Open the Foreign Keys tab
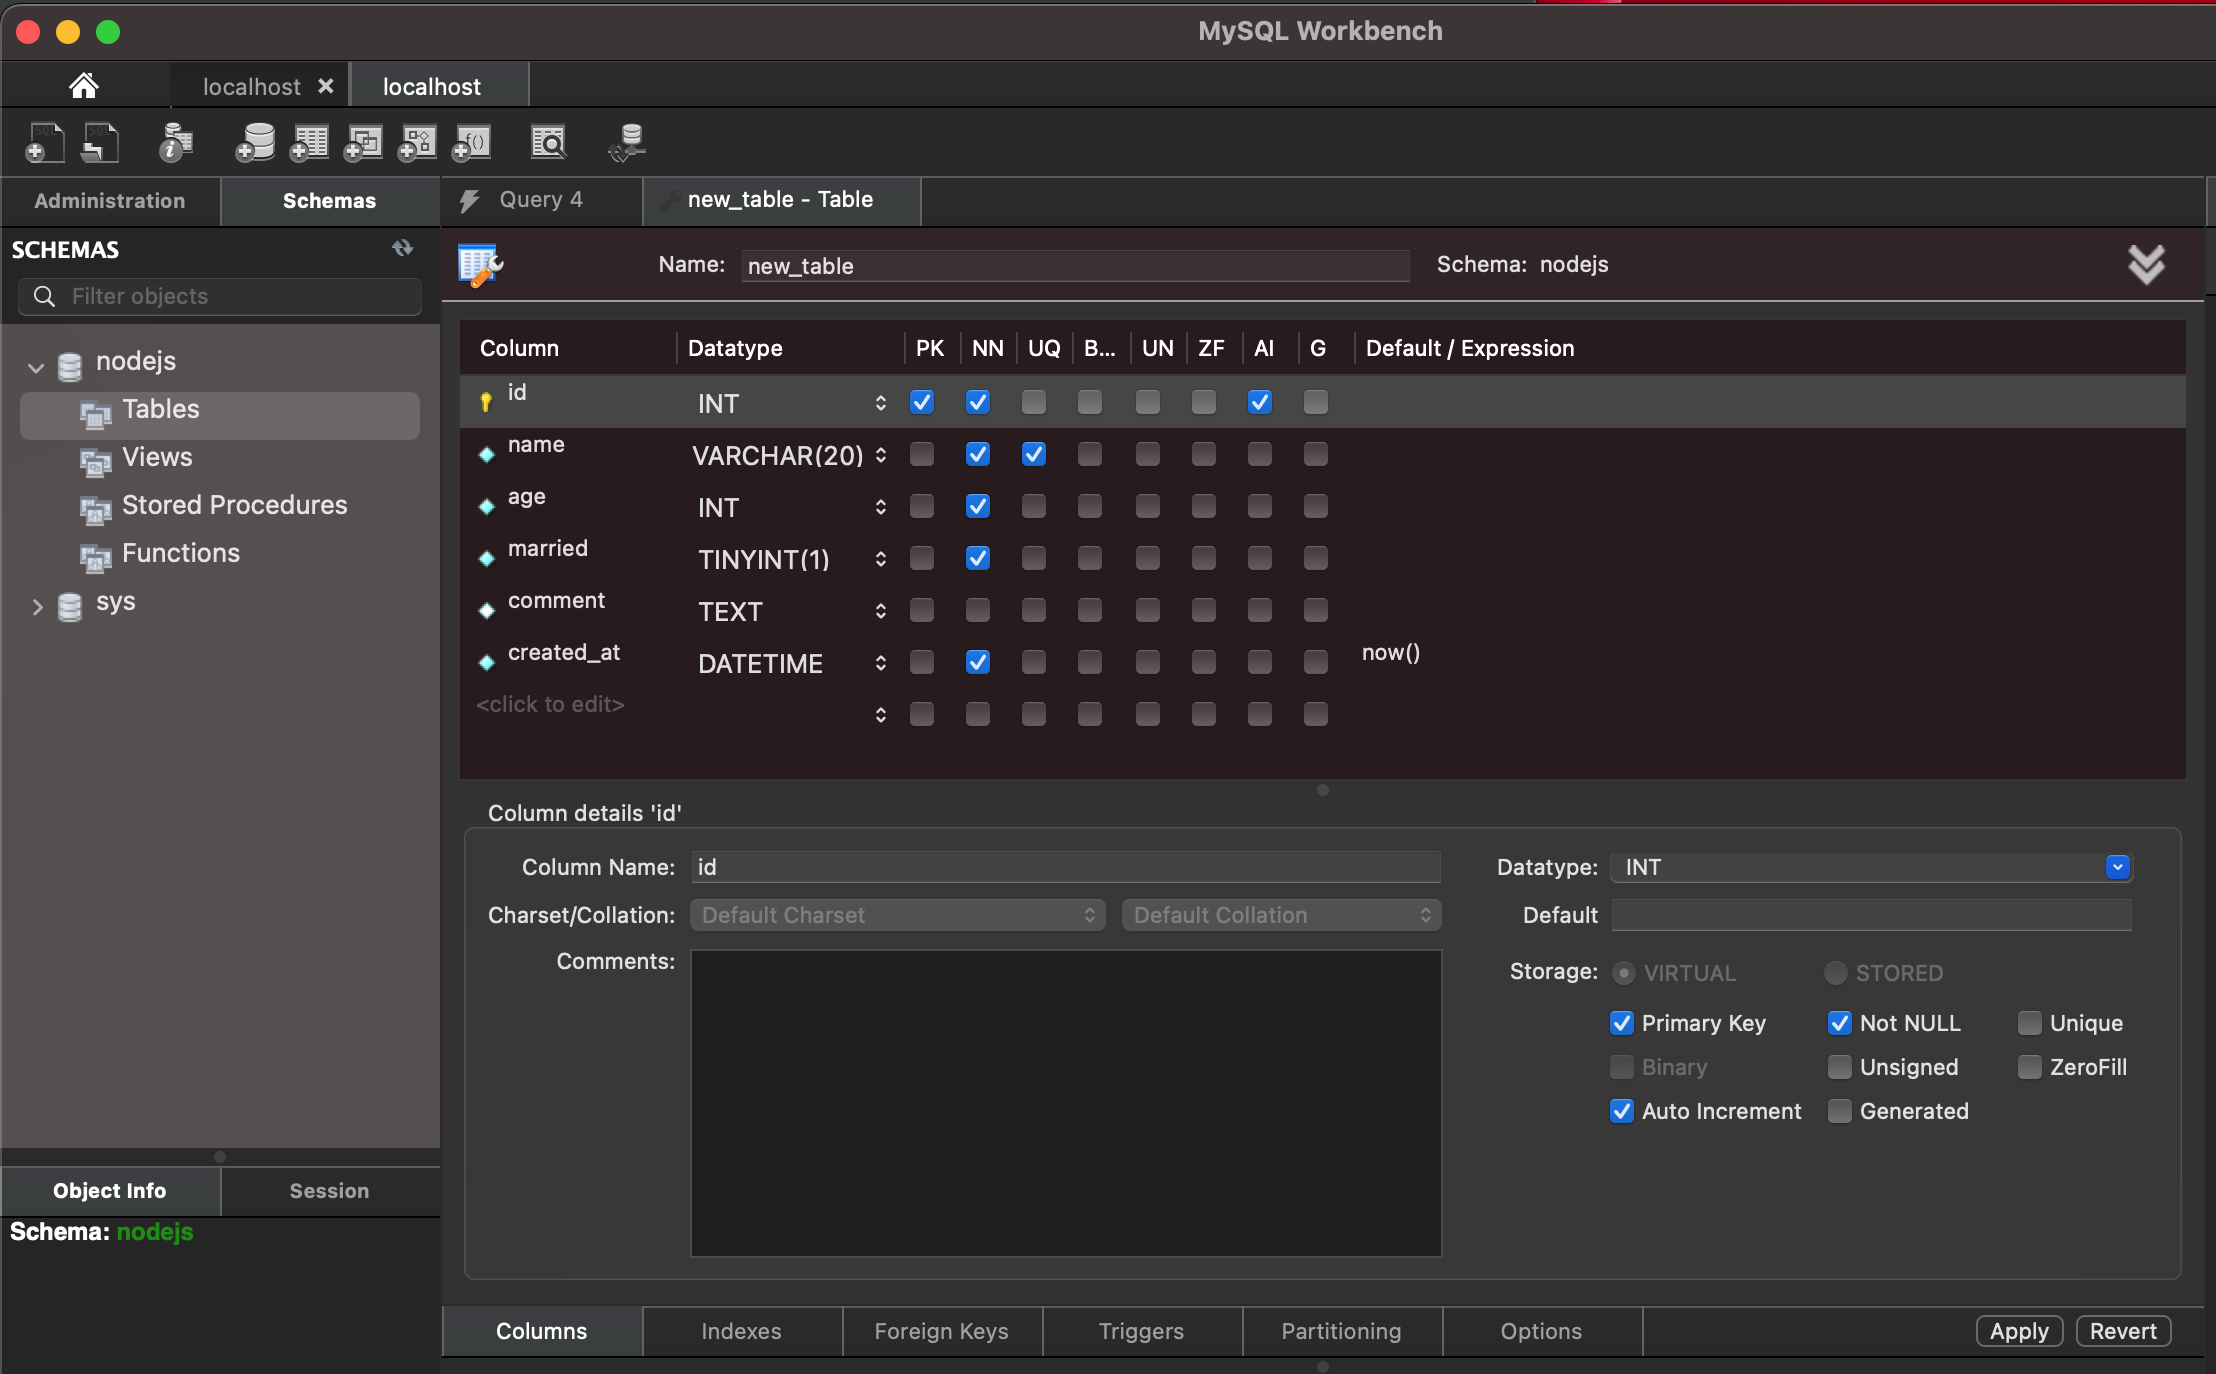 941,1331
